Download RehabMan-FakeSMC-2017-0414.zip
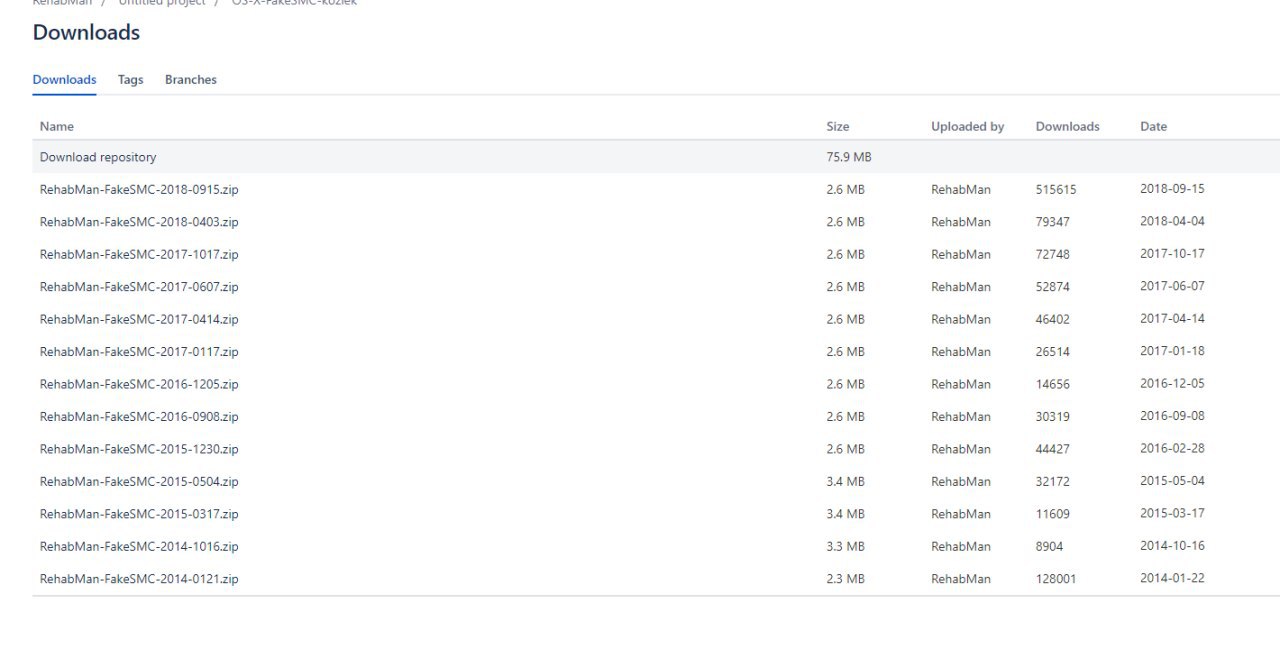Viewport: 1280px width, 658px height. pyautogui.click(x=139, y=319)
